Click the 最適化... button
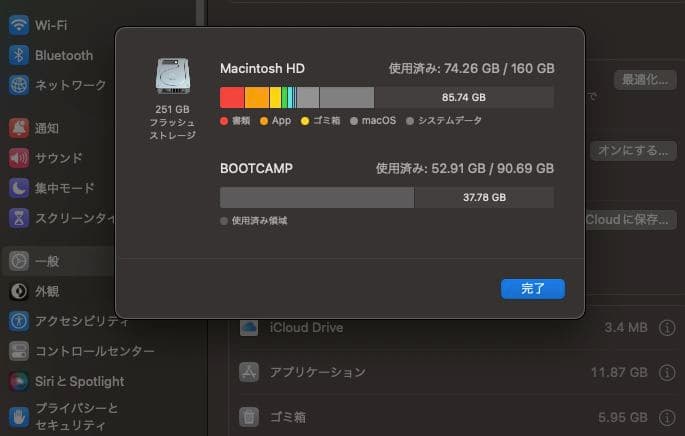Image resolution: width=685 pixels, height=436 pixels. coord(645,80)
